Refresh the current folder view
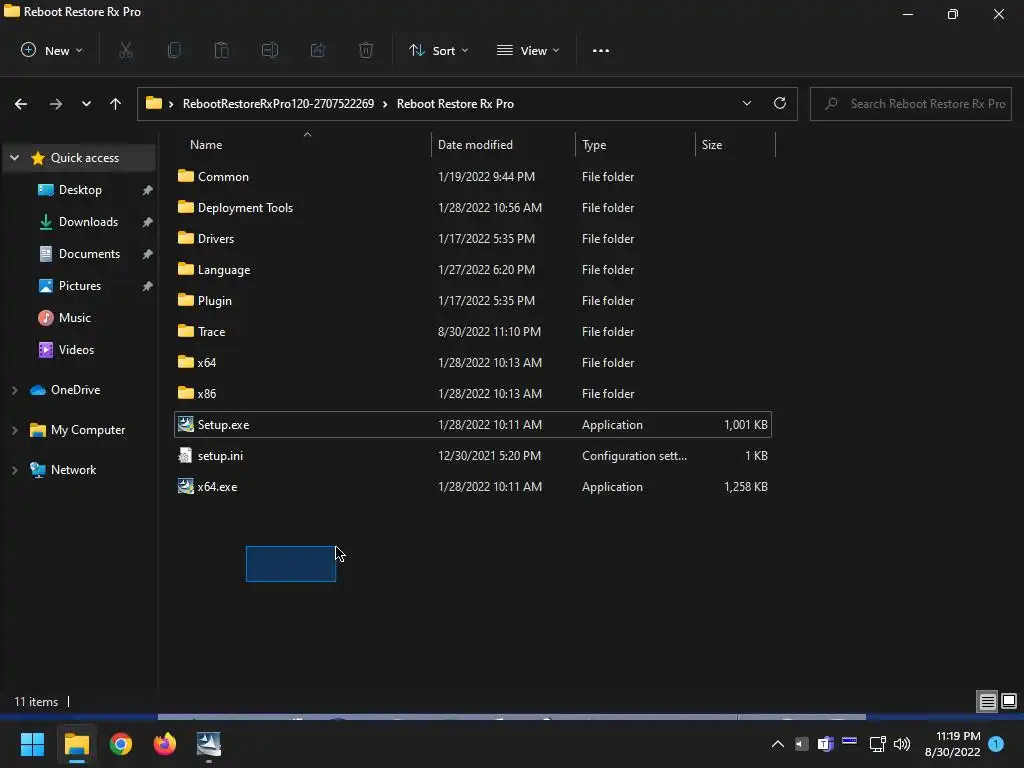Viewport: 1024px width, 768px height. click(780, 103)
